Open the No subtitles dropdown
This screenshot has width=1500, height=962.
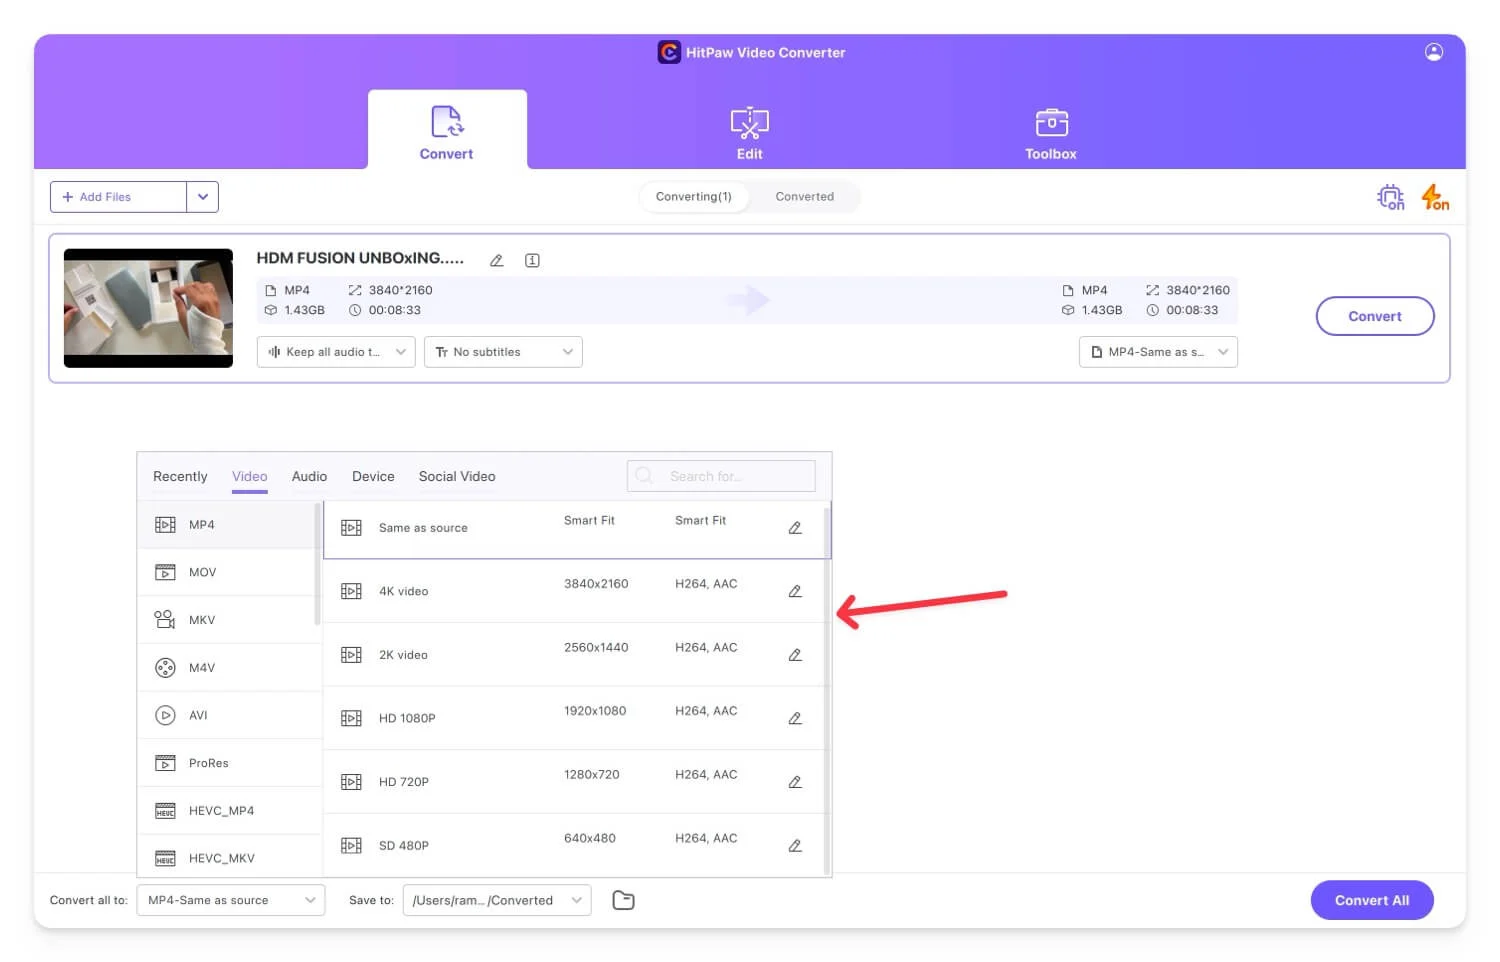(503, 352)
